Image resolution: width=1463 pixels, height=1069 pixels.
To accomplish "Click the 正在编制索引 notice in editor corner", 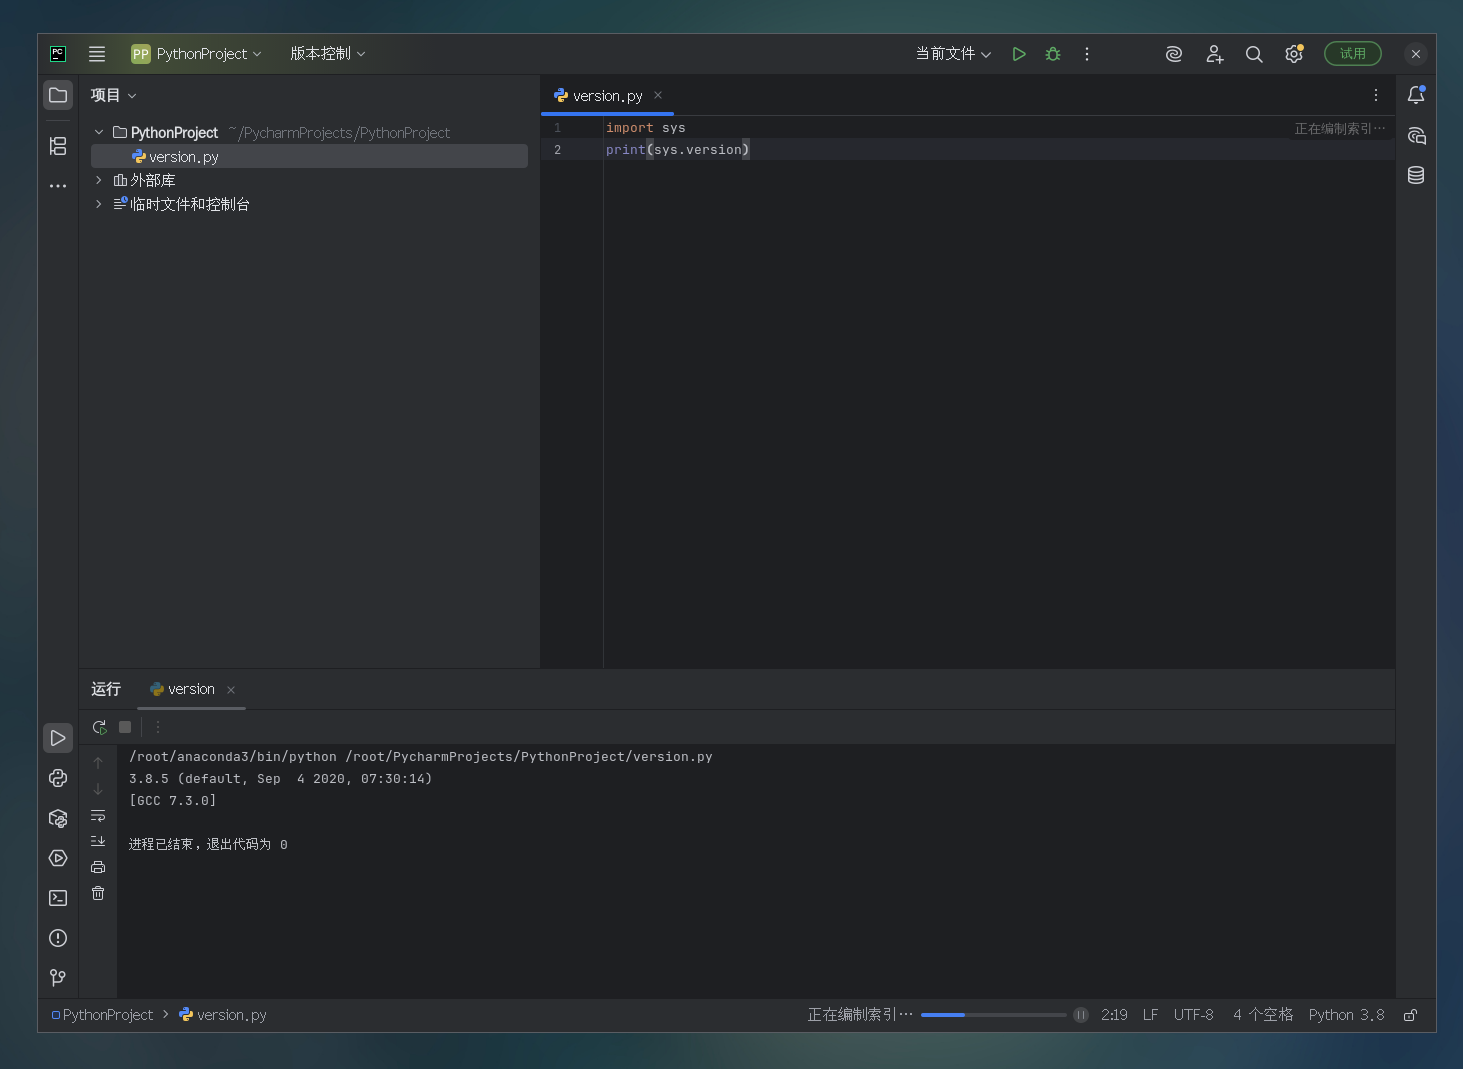I will pos(1340,128).
